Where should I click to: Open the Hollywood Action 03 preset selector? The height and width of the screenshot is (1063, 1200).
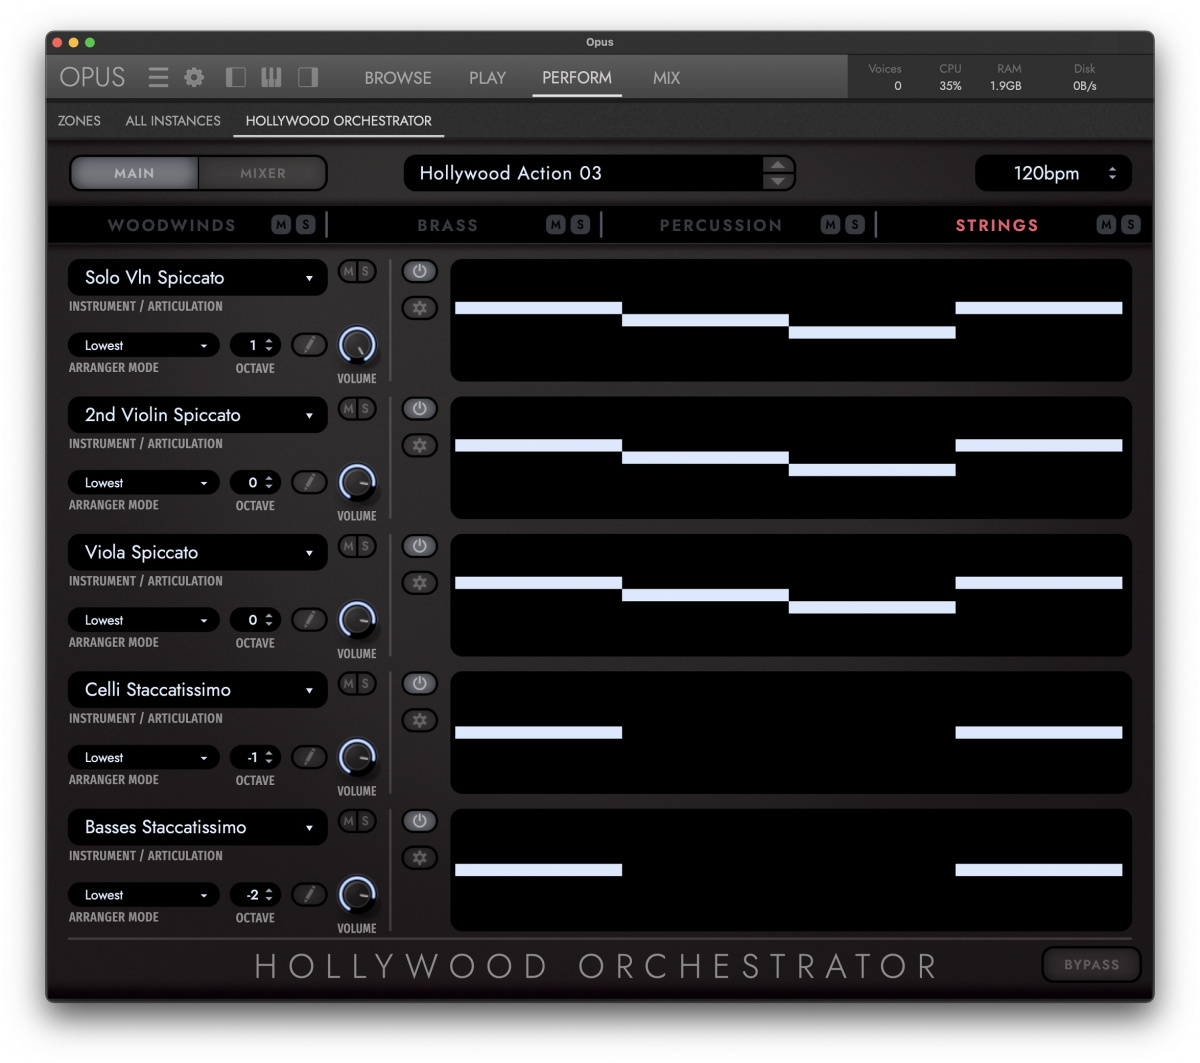[x=590, y=173]
